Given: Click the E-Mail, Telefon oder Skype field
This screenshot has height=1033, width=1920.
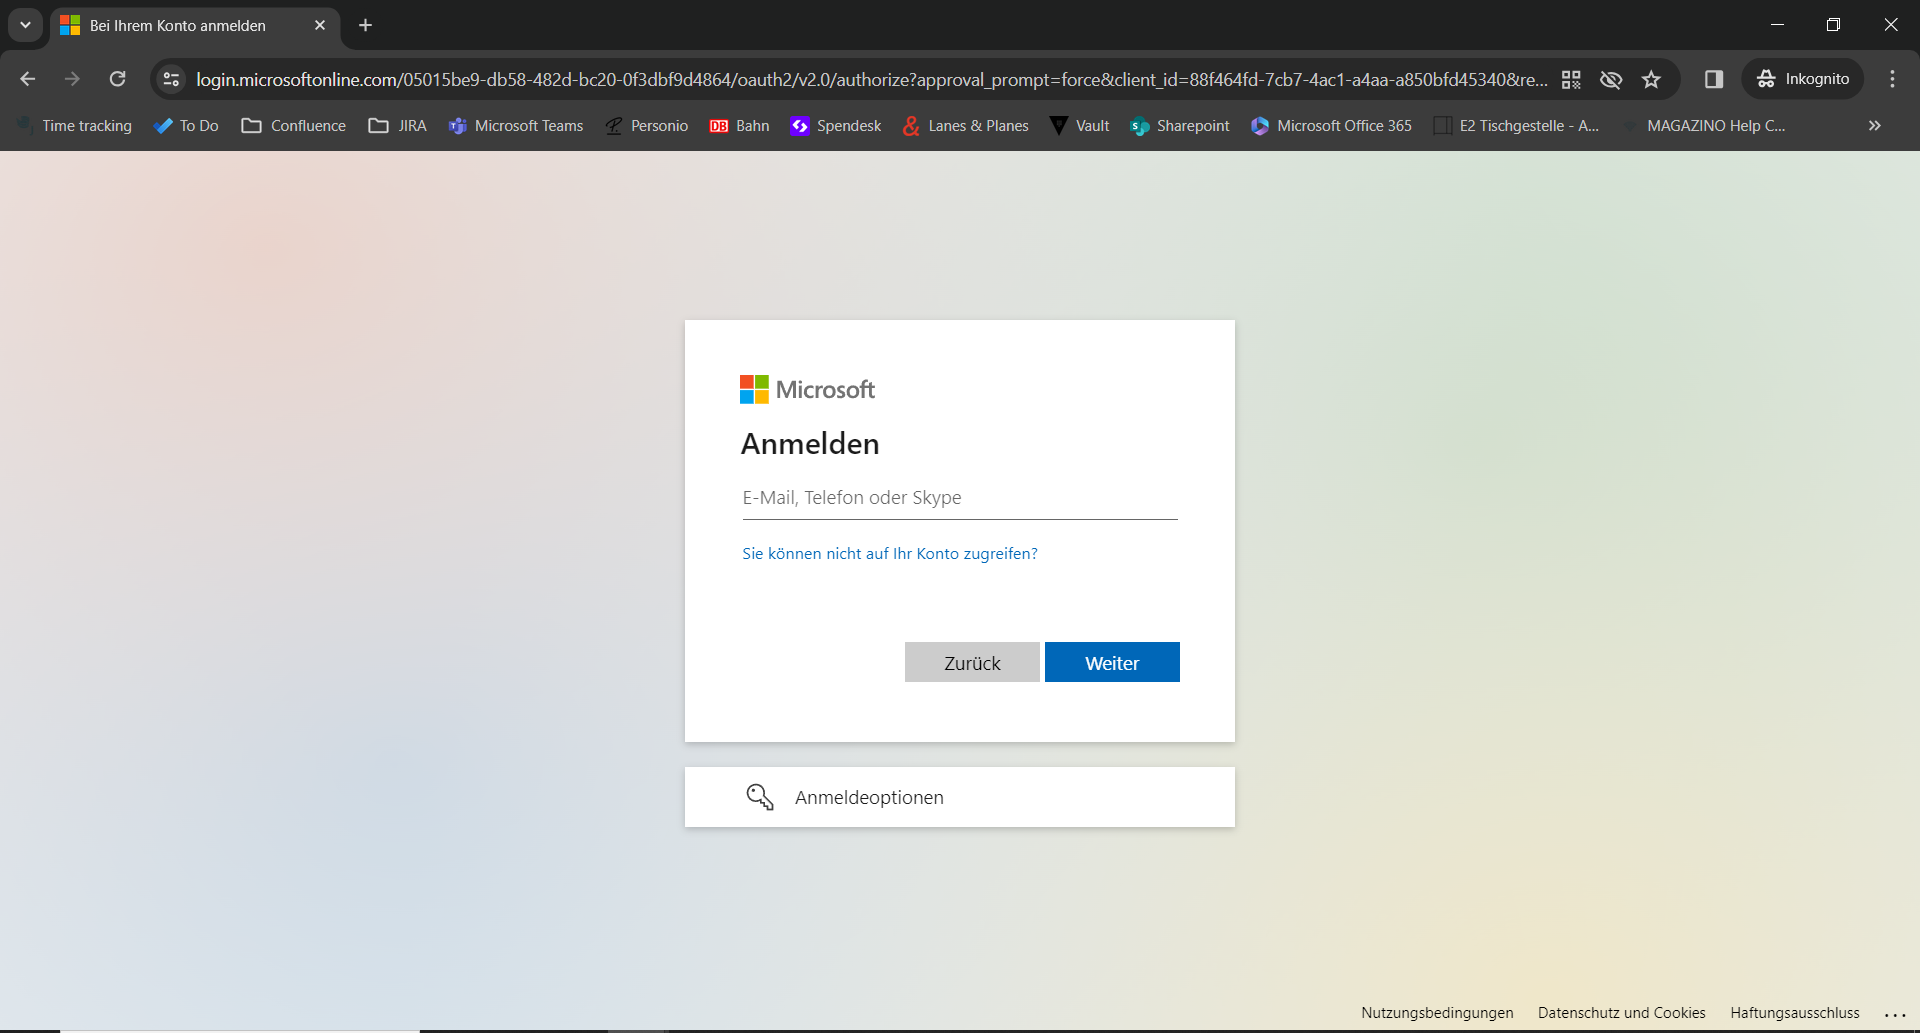Looking at the screenshot, I should point(959,498).
